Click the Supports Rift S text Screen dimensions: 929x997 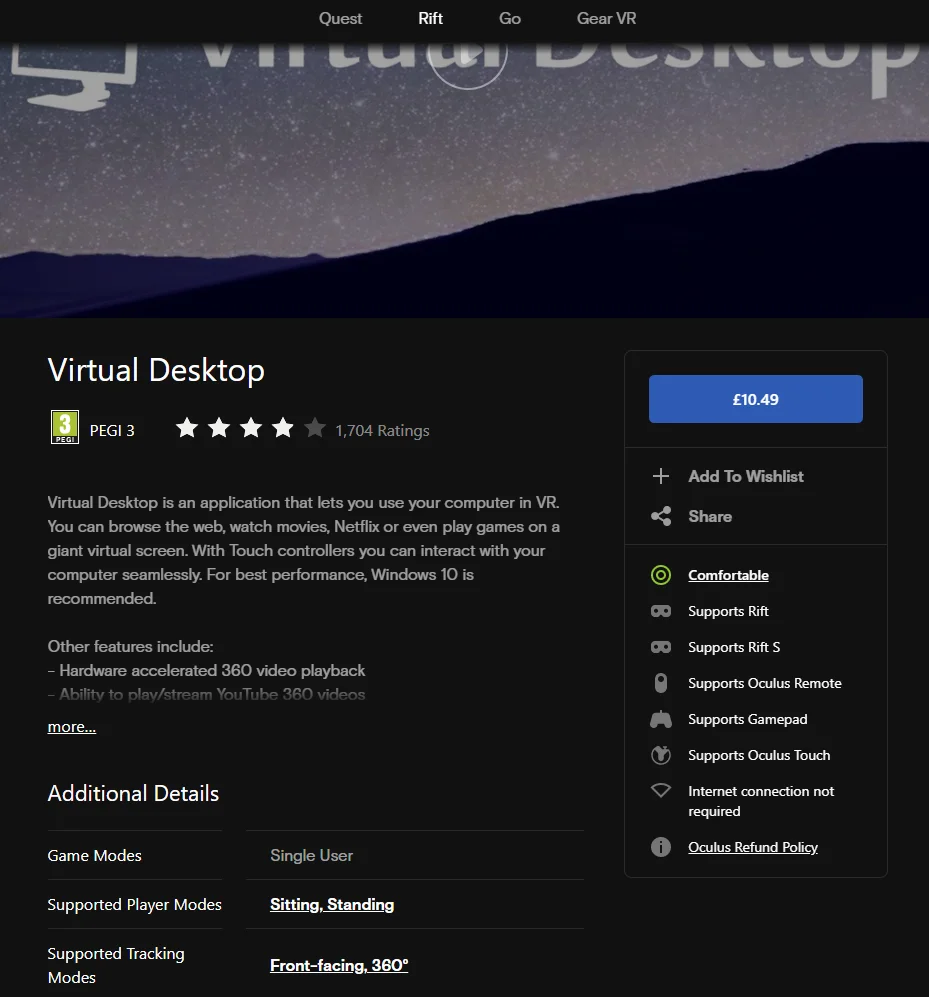(x=734, y=647)
